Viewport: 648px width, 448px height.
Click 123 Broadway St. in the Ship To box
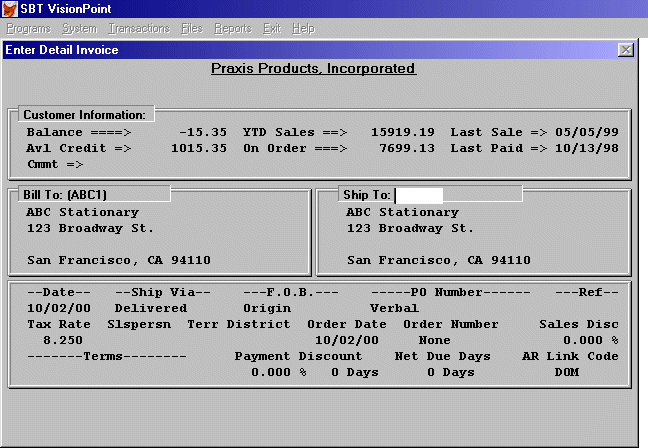tap(410, 228)
